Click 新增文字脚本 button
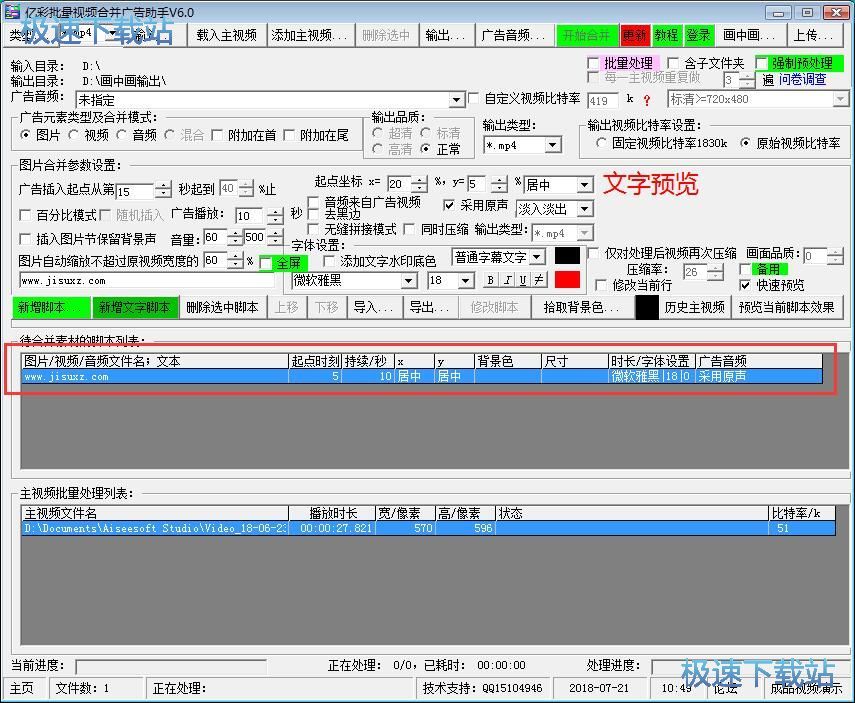This screenshot has height=703, width=855. [134, 307]
